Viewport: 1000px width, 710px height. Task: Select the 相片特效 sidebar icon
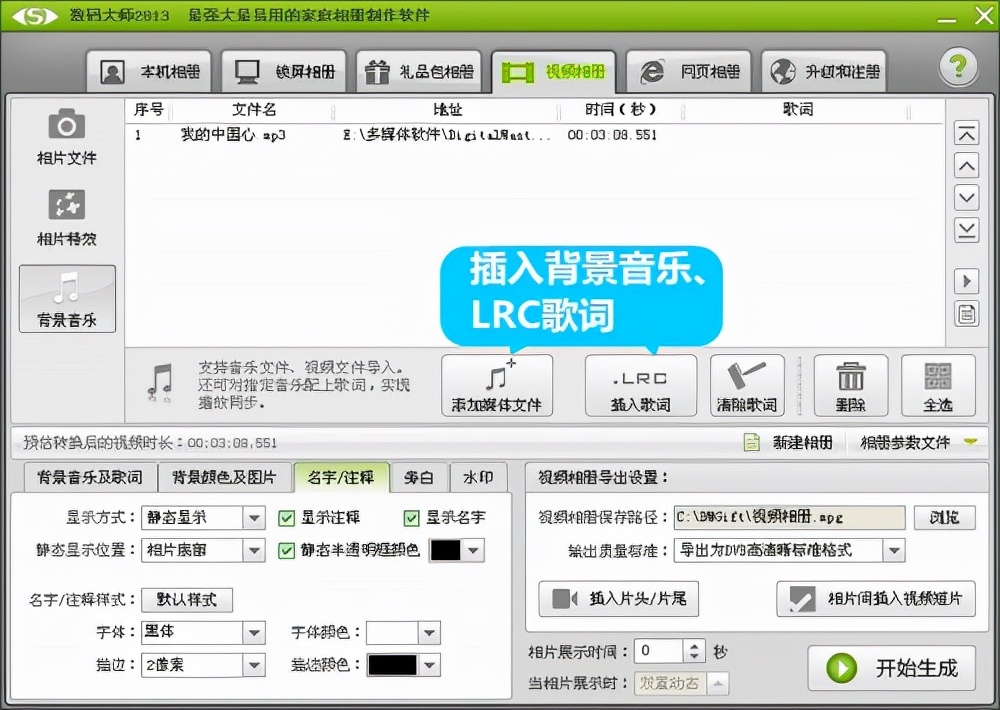(65, 215)
